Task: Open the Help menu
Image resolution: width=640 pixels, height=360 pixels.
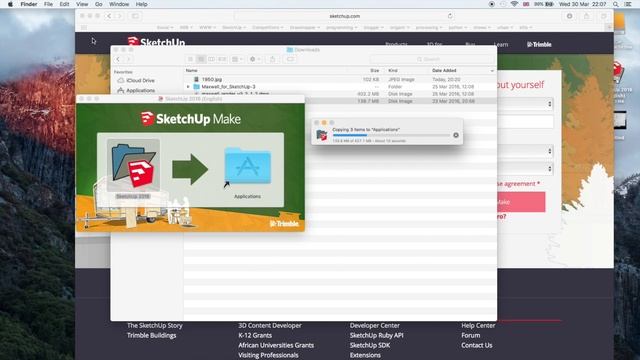Action: click(x=142, y=4)
